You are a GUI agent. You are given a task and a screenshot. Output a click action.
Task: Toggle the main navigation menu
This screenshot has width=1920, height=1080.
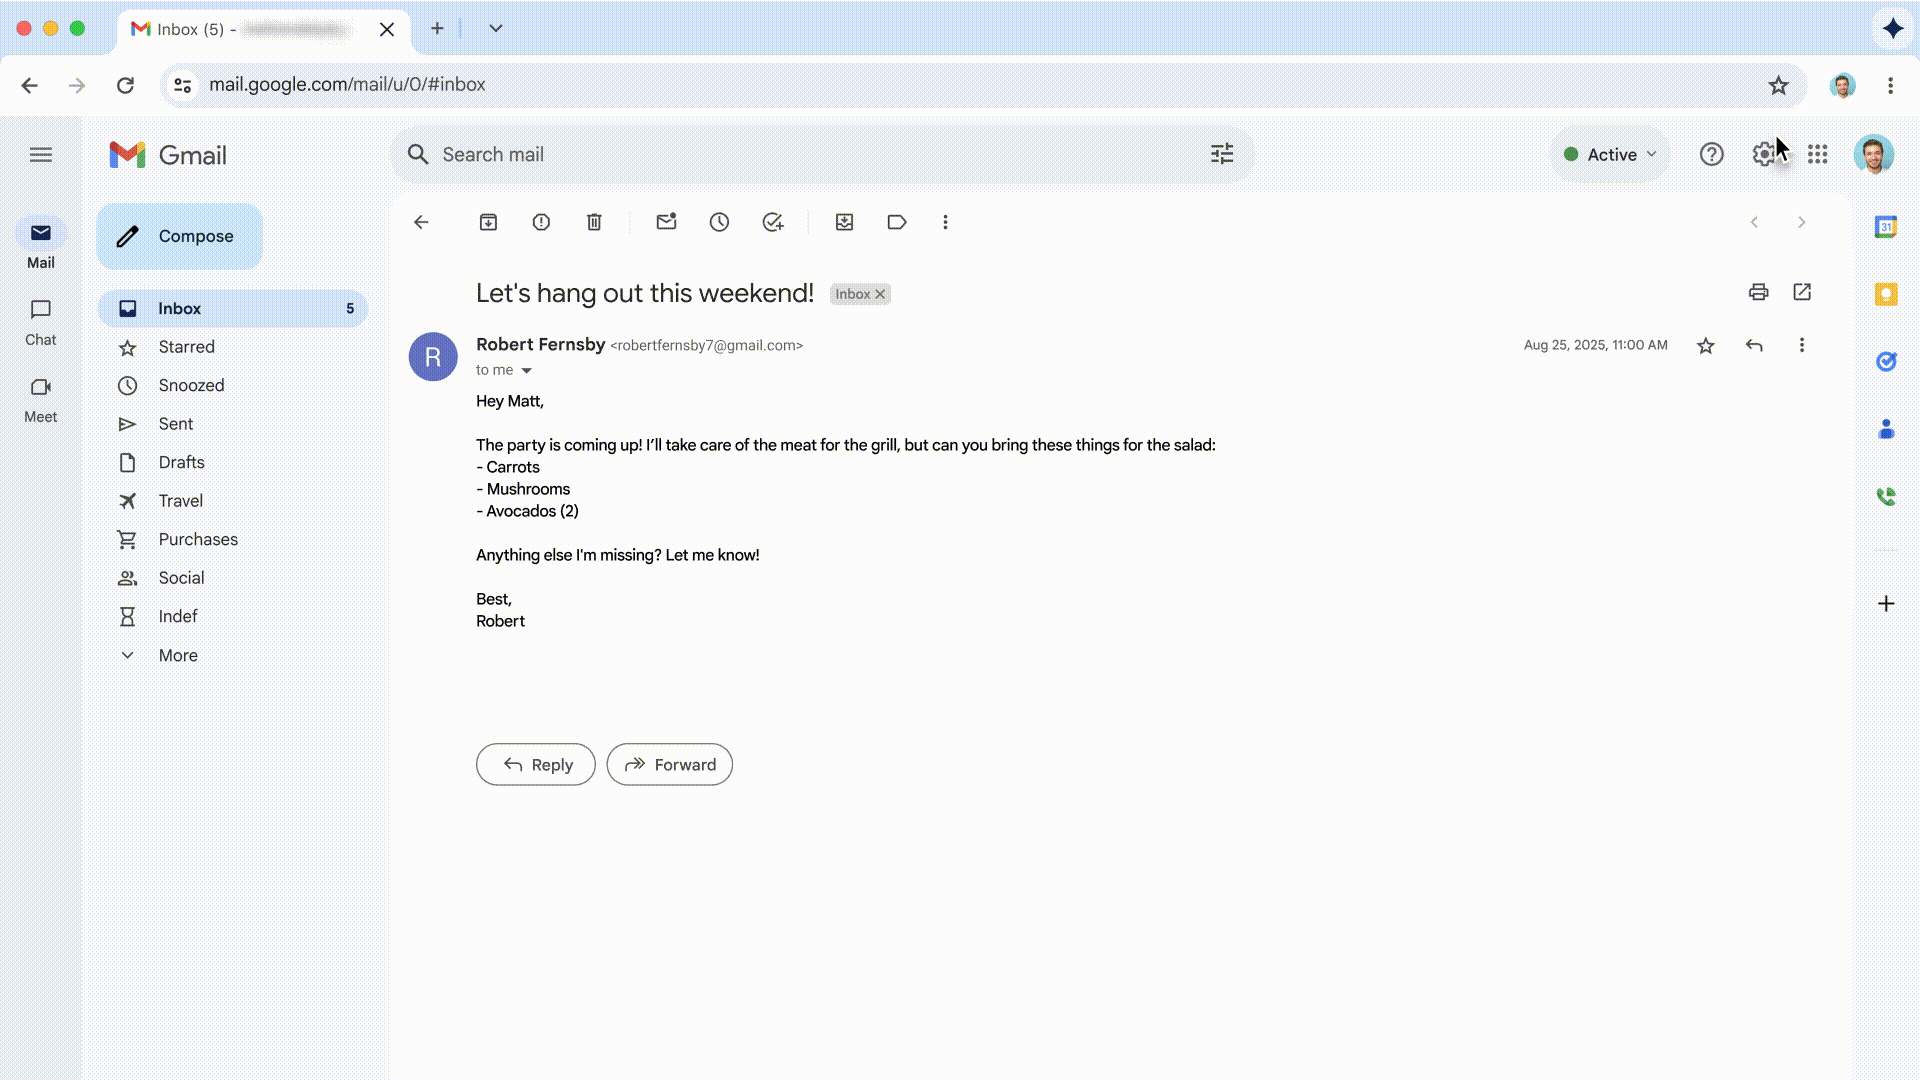pos(40,154)
